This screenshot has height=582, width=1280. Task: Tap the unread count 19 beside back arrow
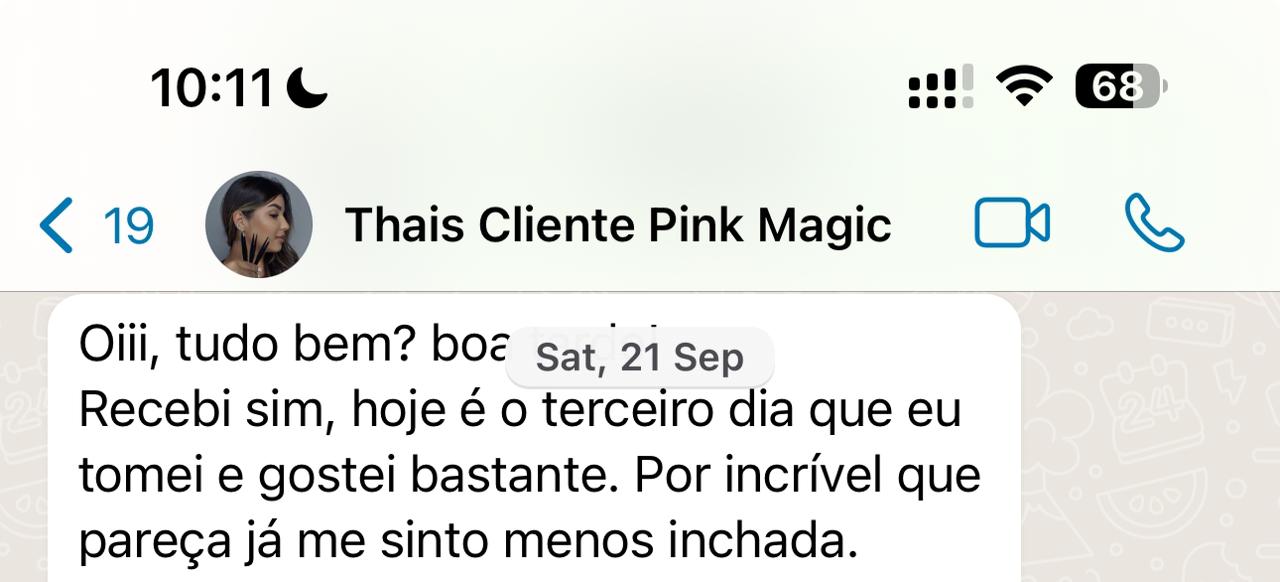pos(129,226)
